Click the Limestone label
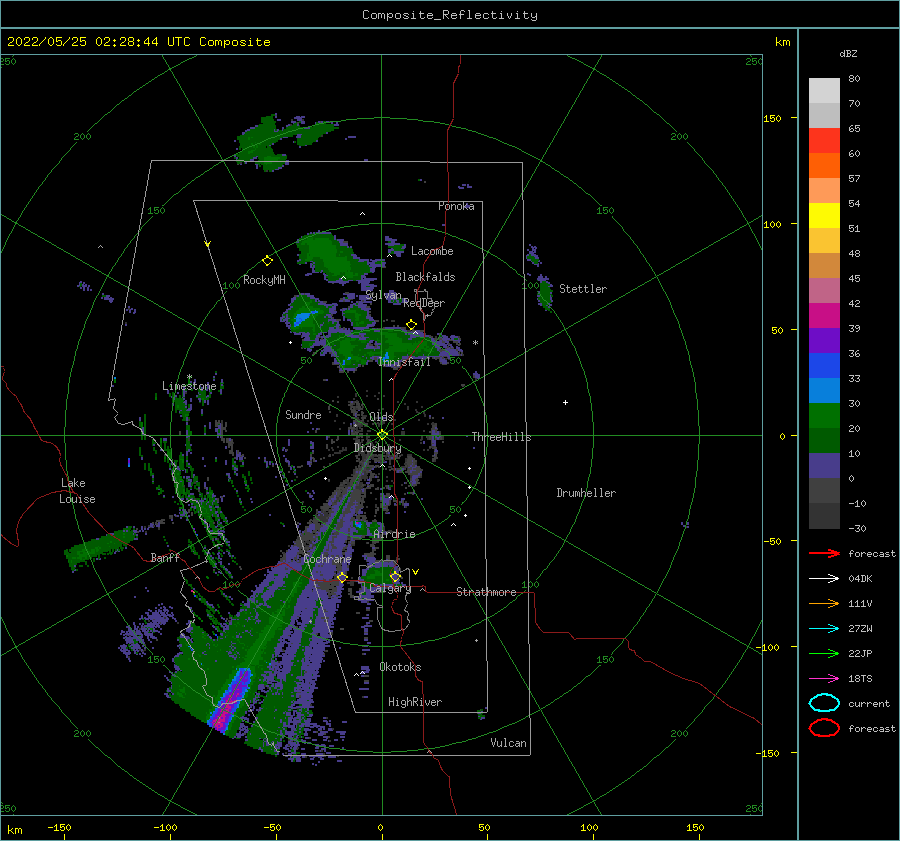This screenshot has height=841, width=900. [x=189, y=386]
